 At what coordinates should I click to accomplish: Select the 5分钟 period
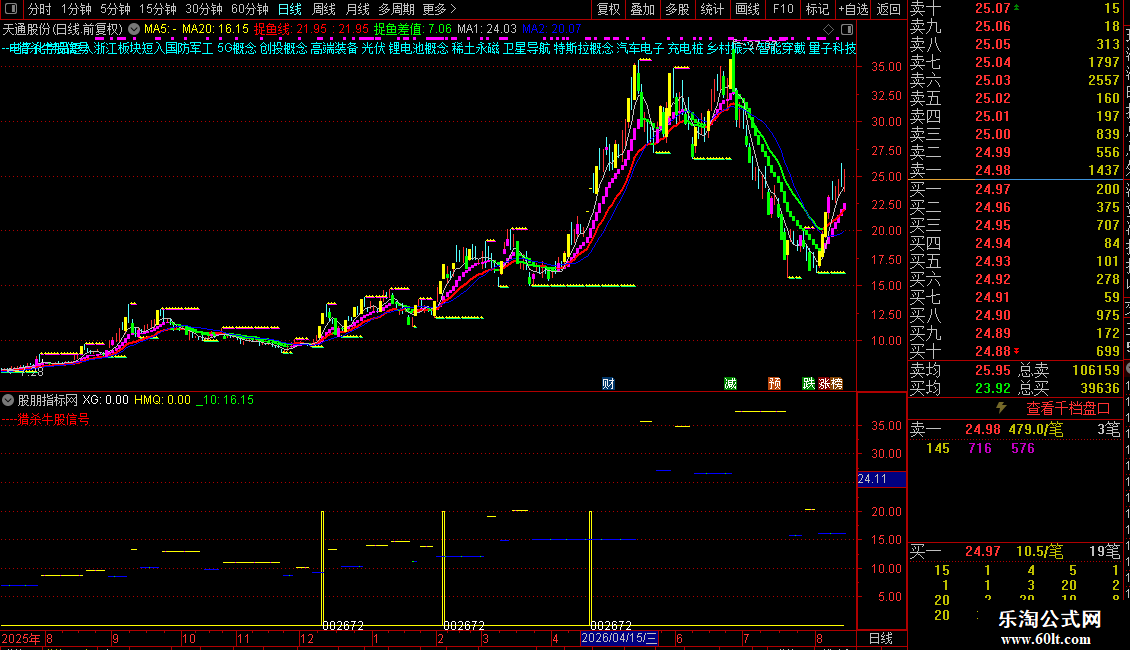[115, 9]
